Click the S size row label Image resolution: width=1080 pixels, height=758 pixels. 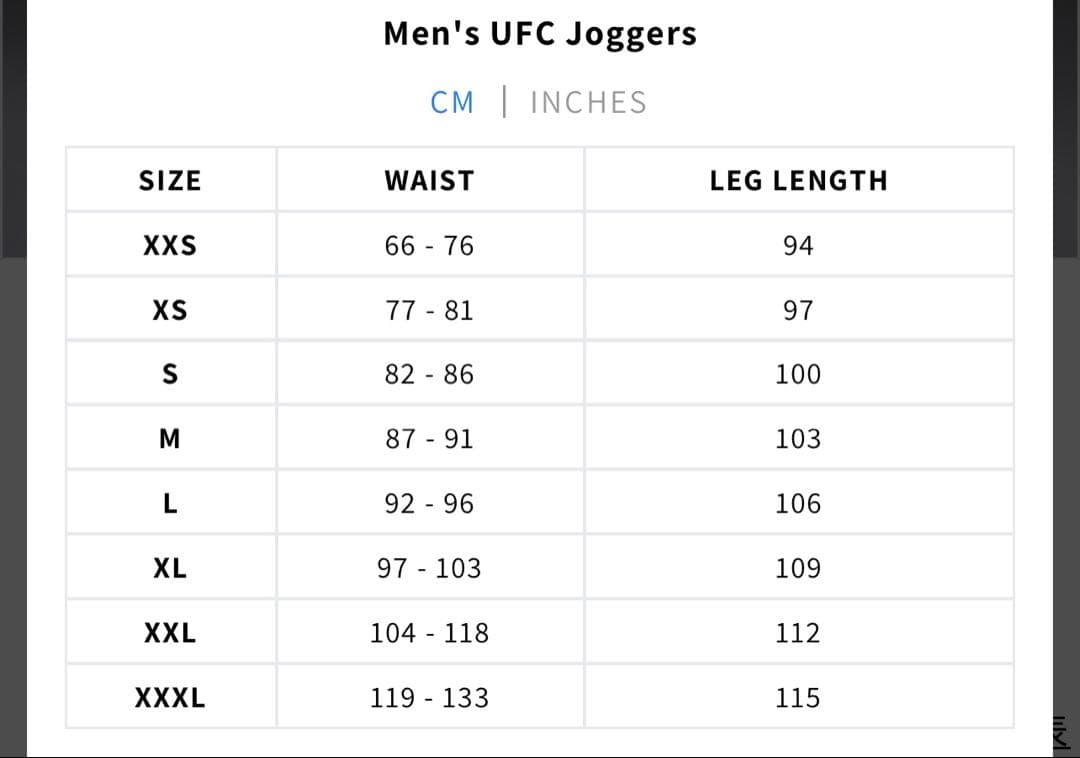click(170, 375)
